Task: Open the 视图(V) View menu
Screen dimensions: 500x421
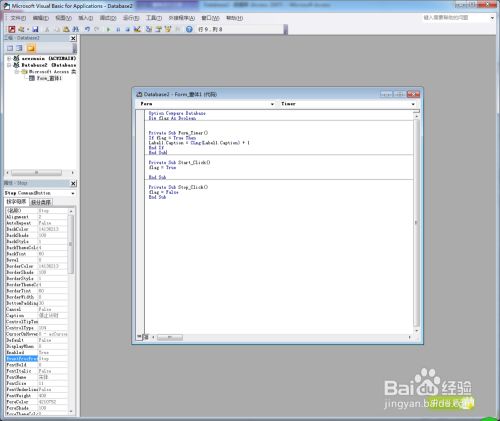Action: tap(63, 18)
